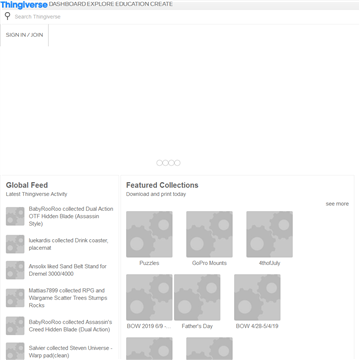Click the Puzzles collection label
This screenshot has width=360, height=360.
click(149, 263)
